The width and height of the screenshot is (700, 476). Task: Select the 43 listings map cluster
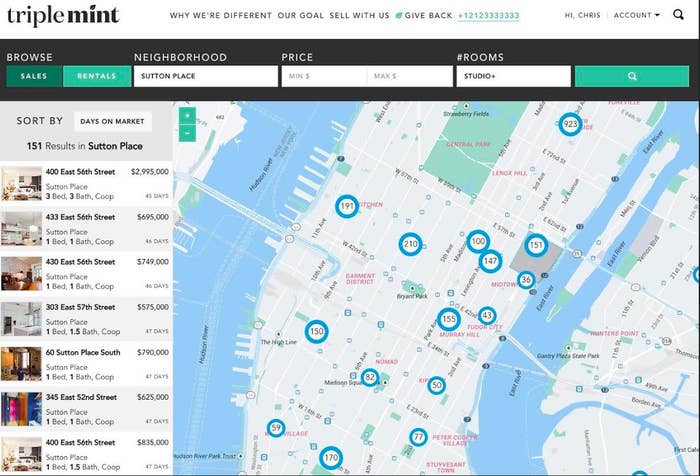487,316
